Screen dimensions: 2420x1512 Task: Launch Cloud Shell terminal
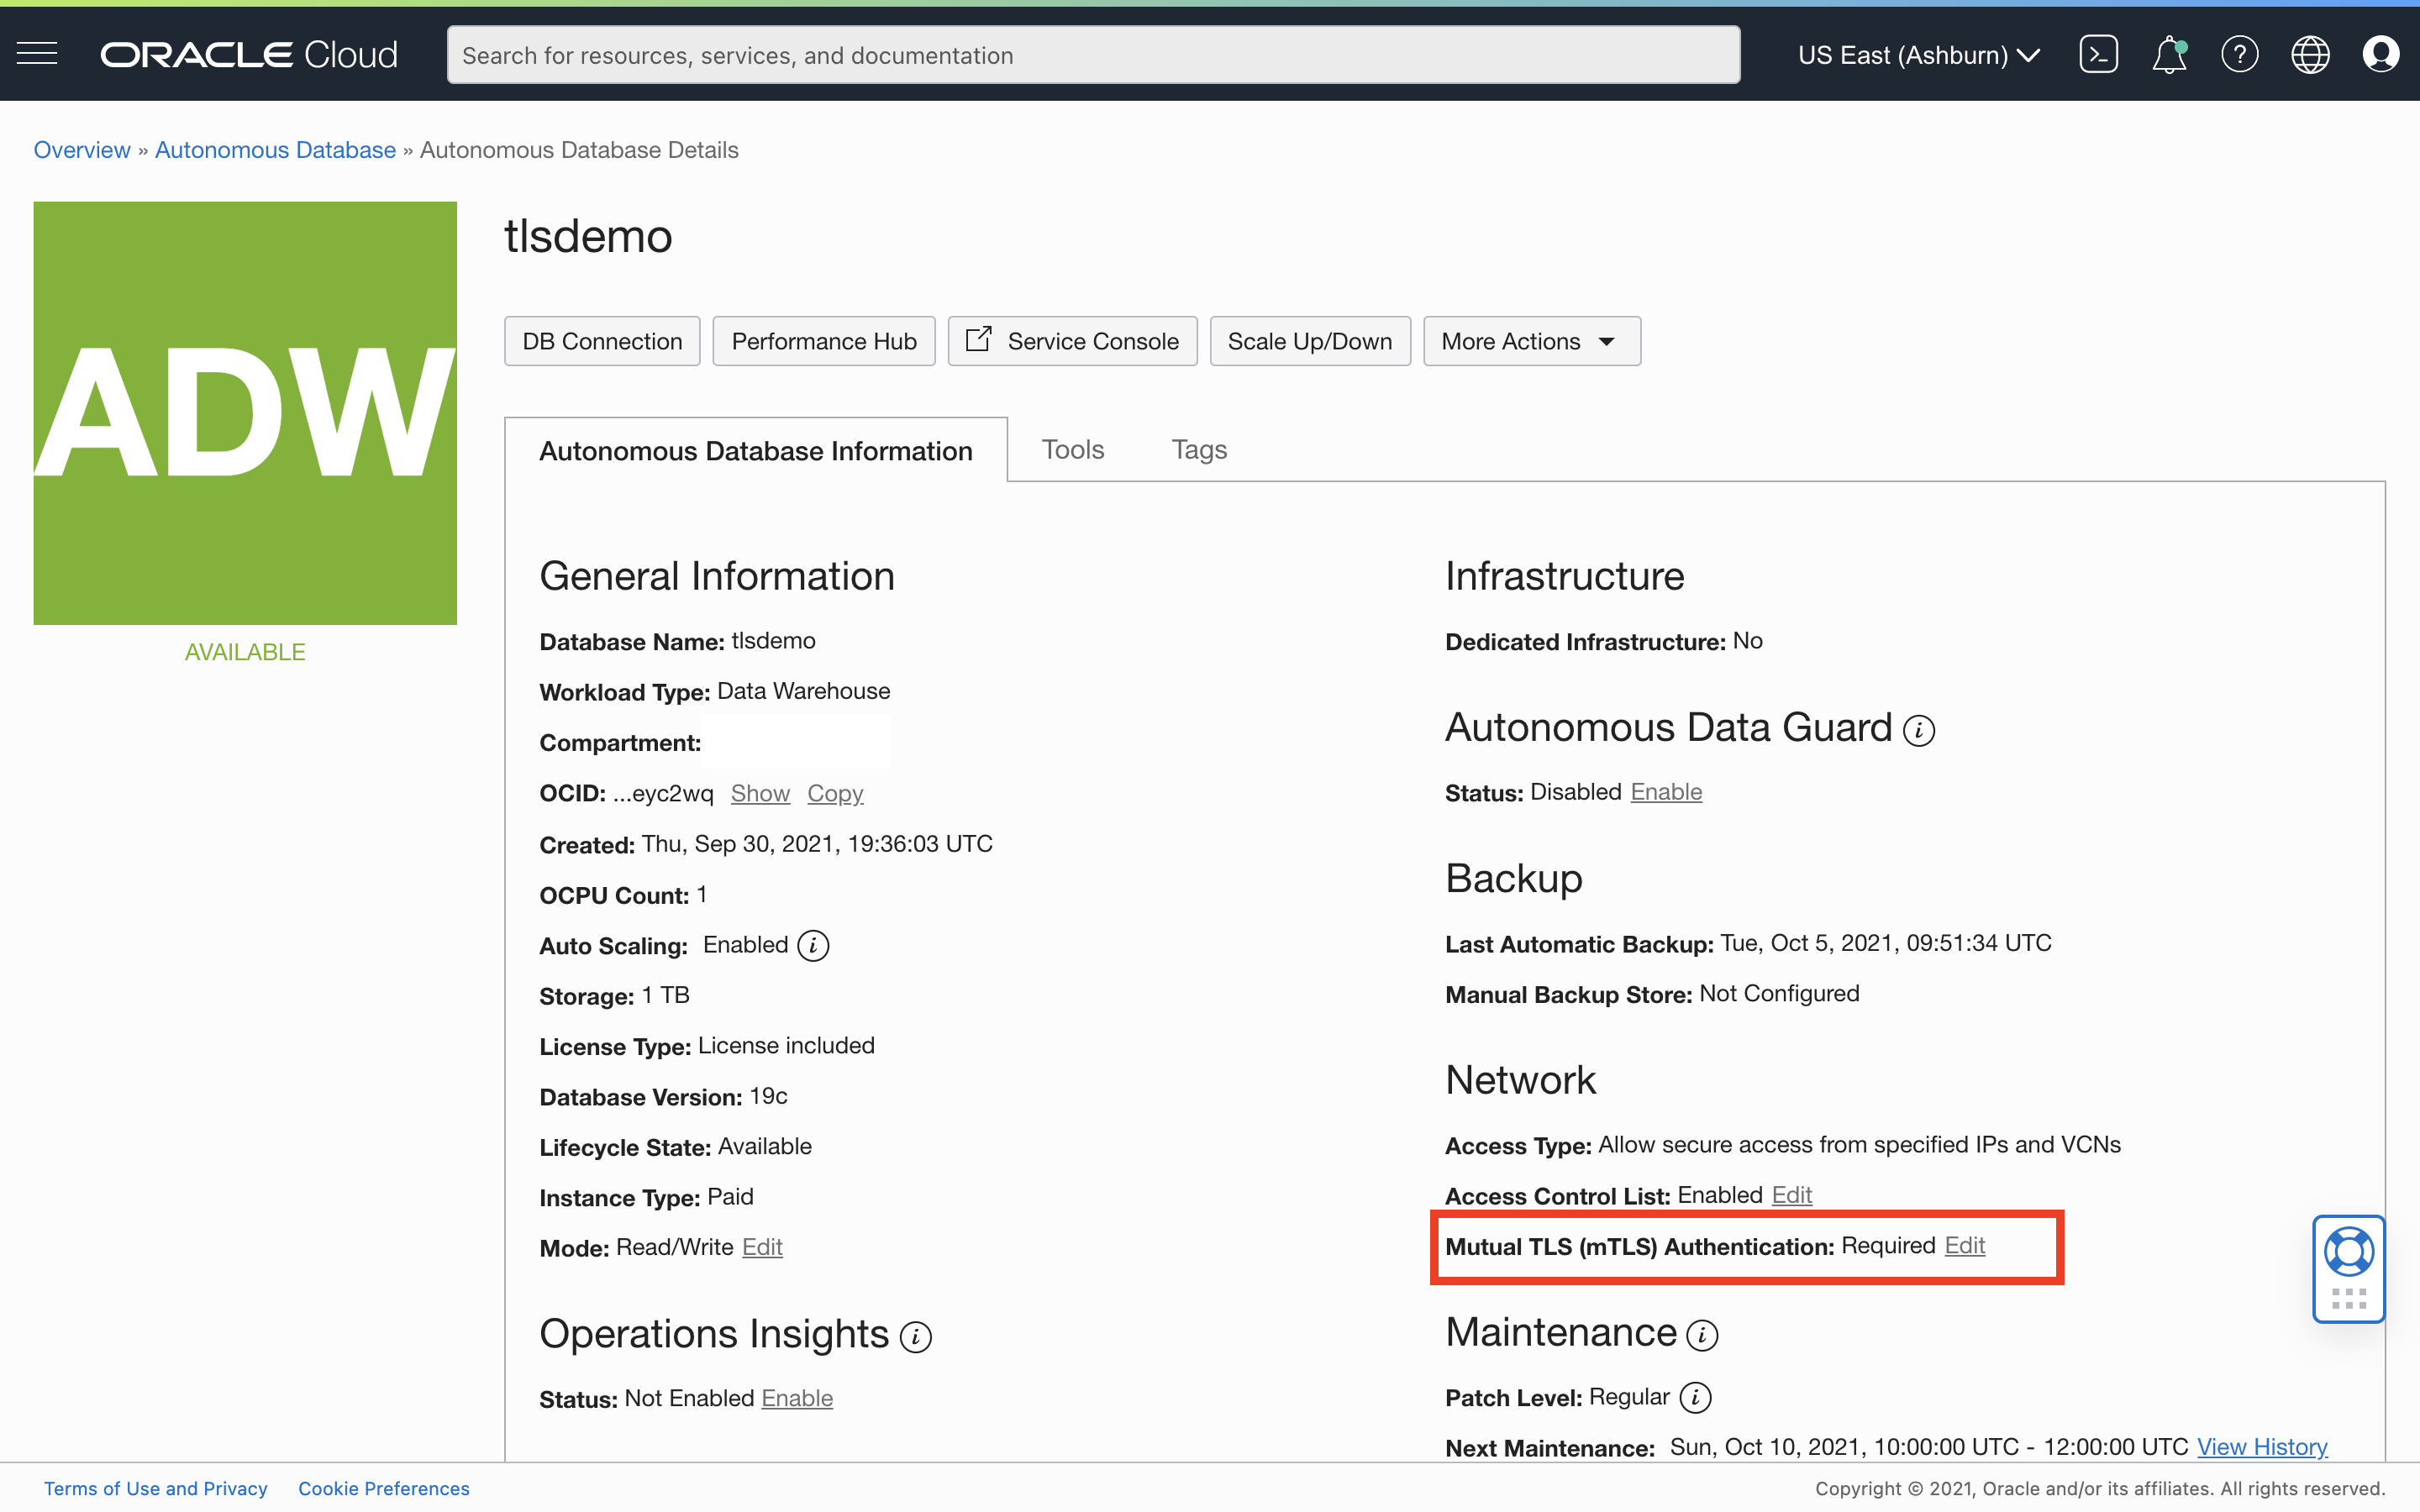(x=2098, y=54)
